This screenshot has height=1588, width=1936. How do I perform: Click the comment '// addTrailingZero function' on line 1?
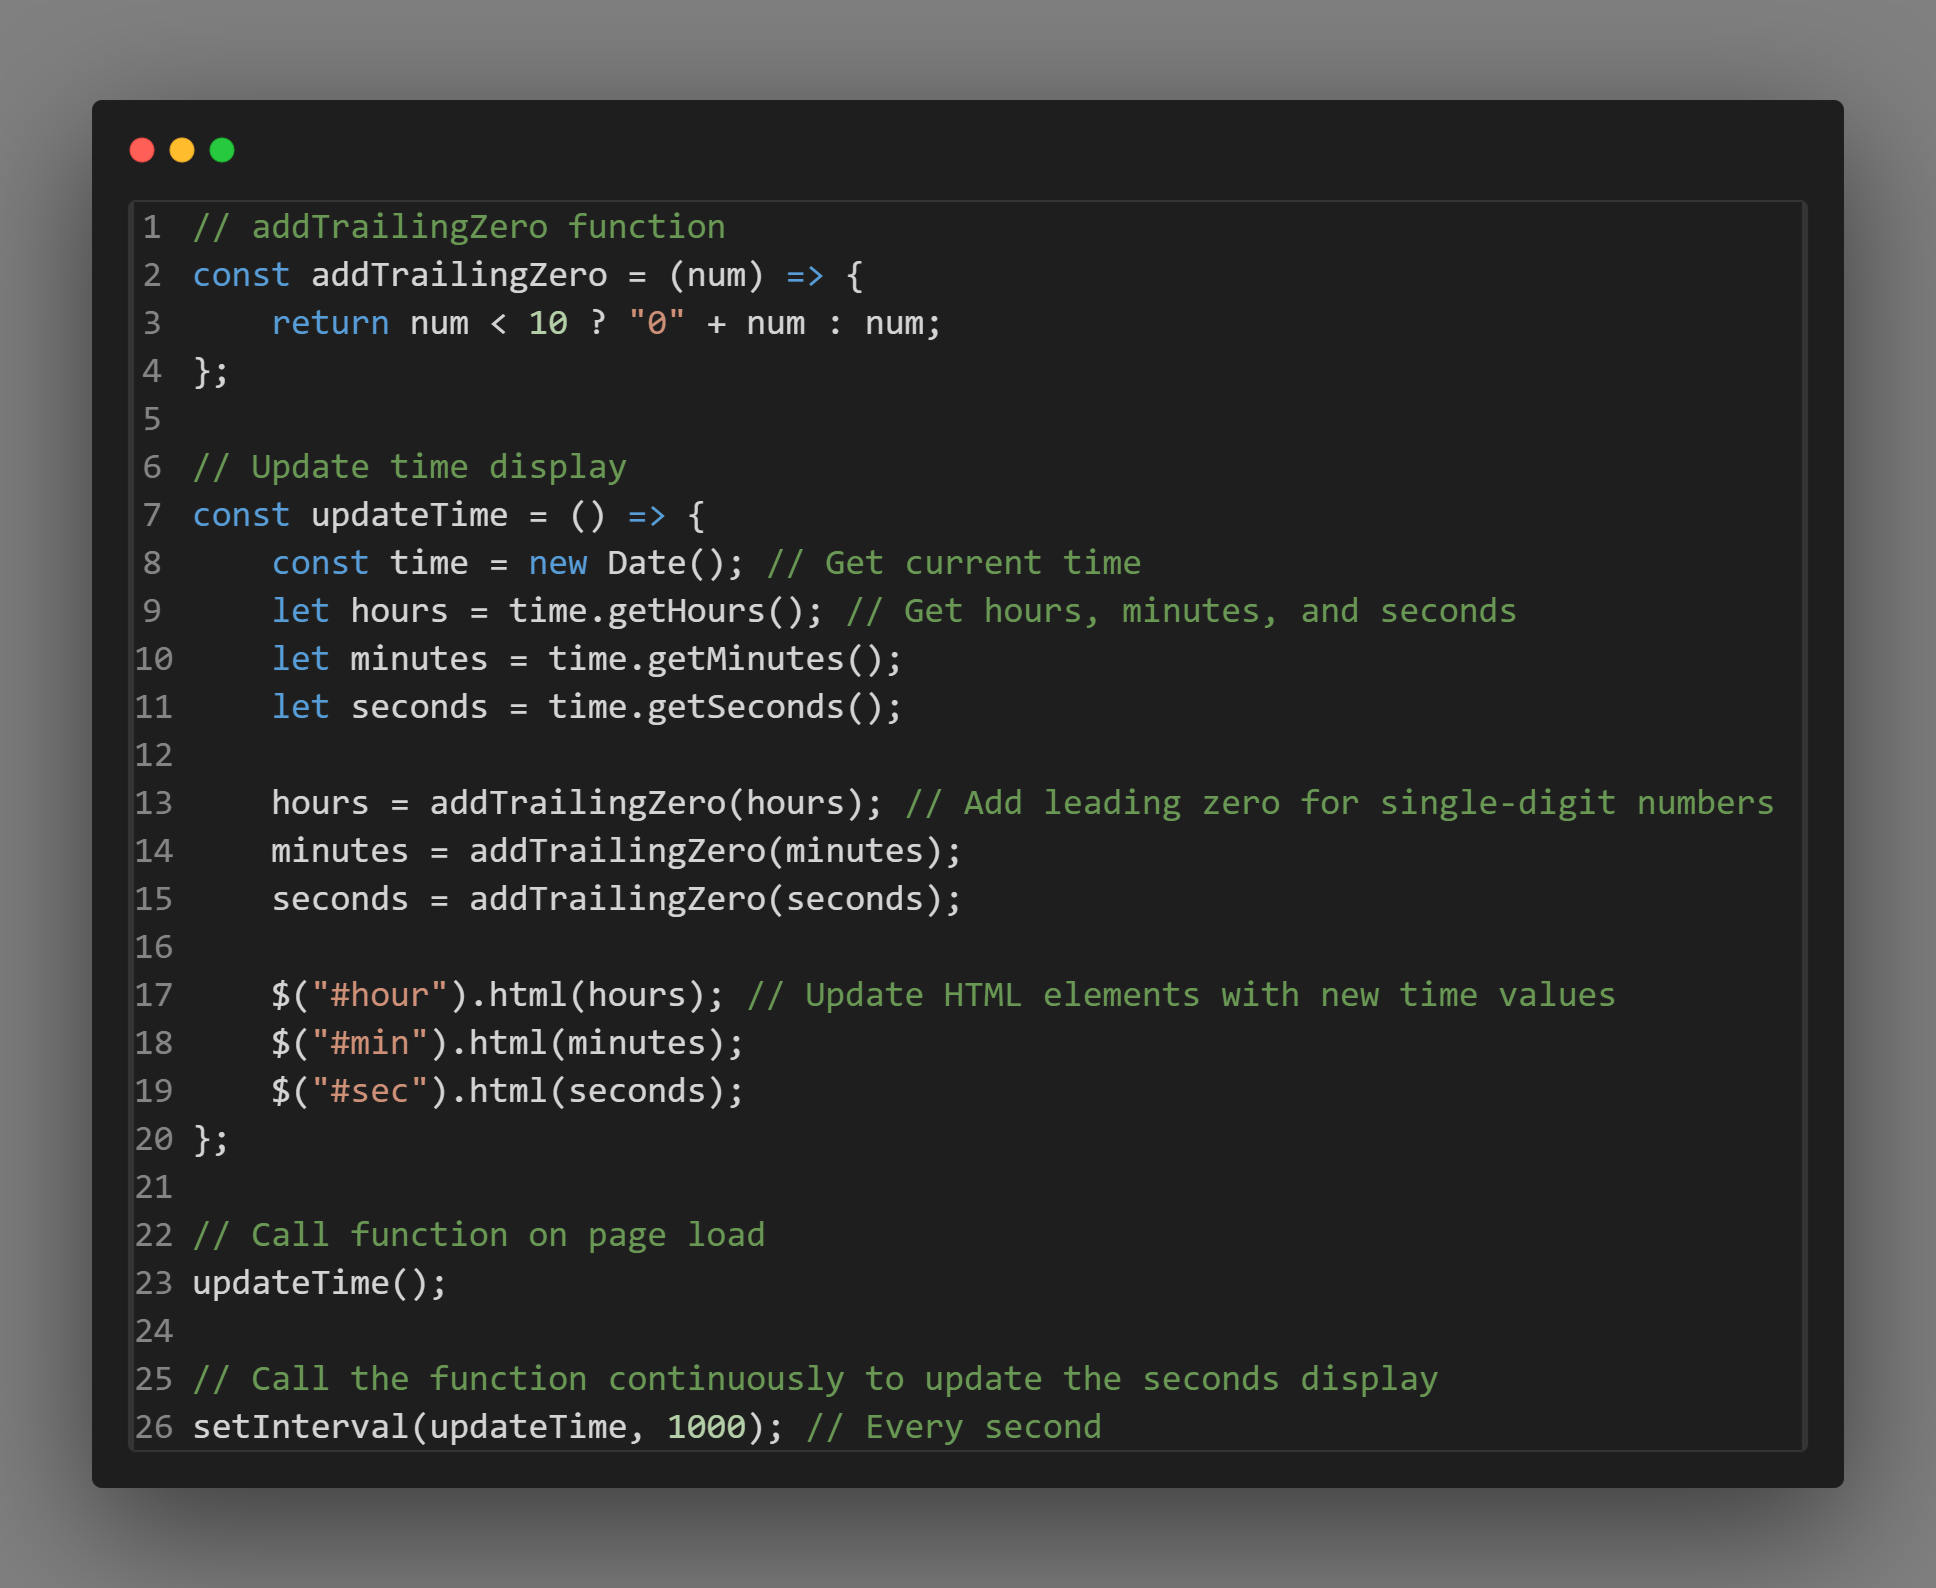[x=459, y=227]
